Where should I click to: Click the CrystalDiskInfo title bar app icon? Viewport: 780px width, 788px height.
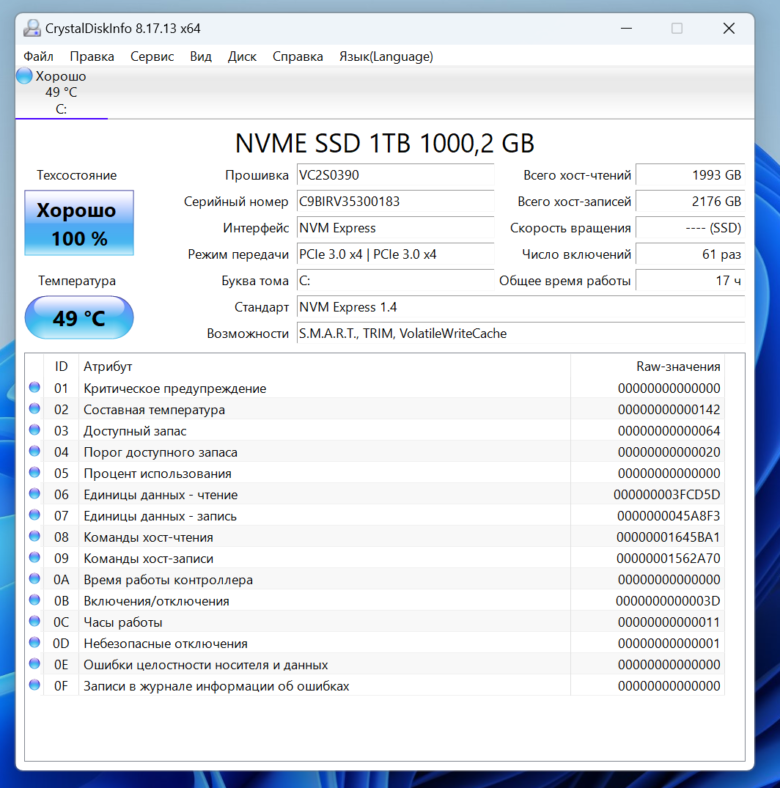[x=32, y=28]
